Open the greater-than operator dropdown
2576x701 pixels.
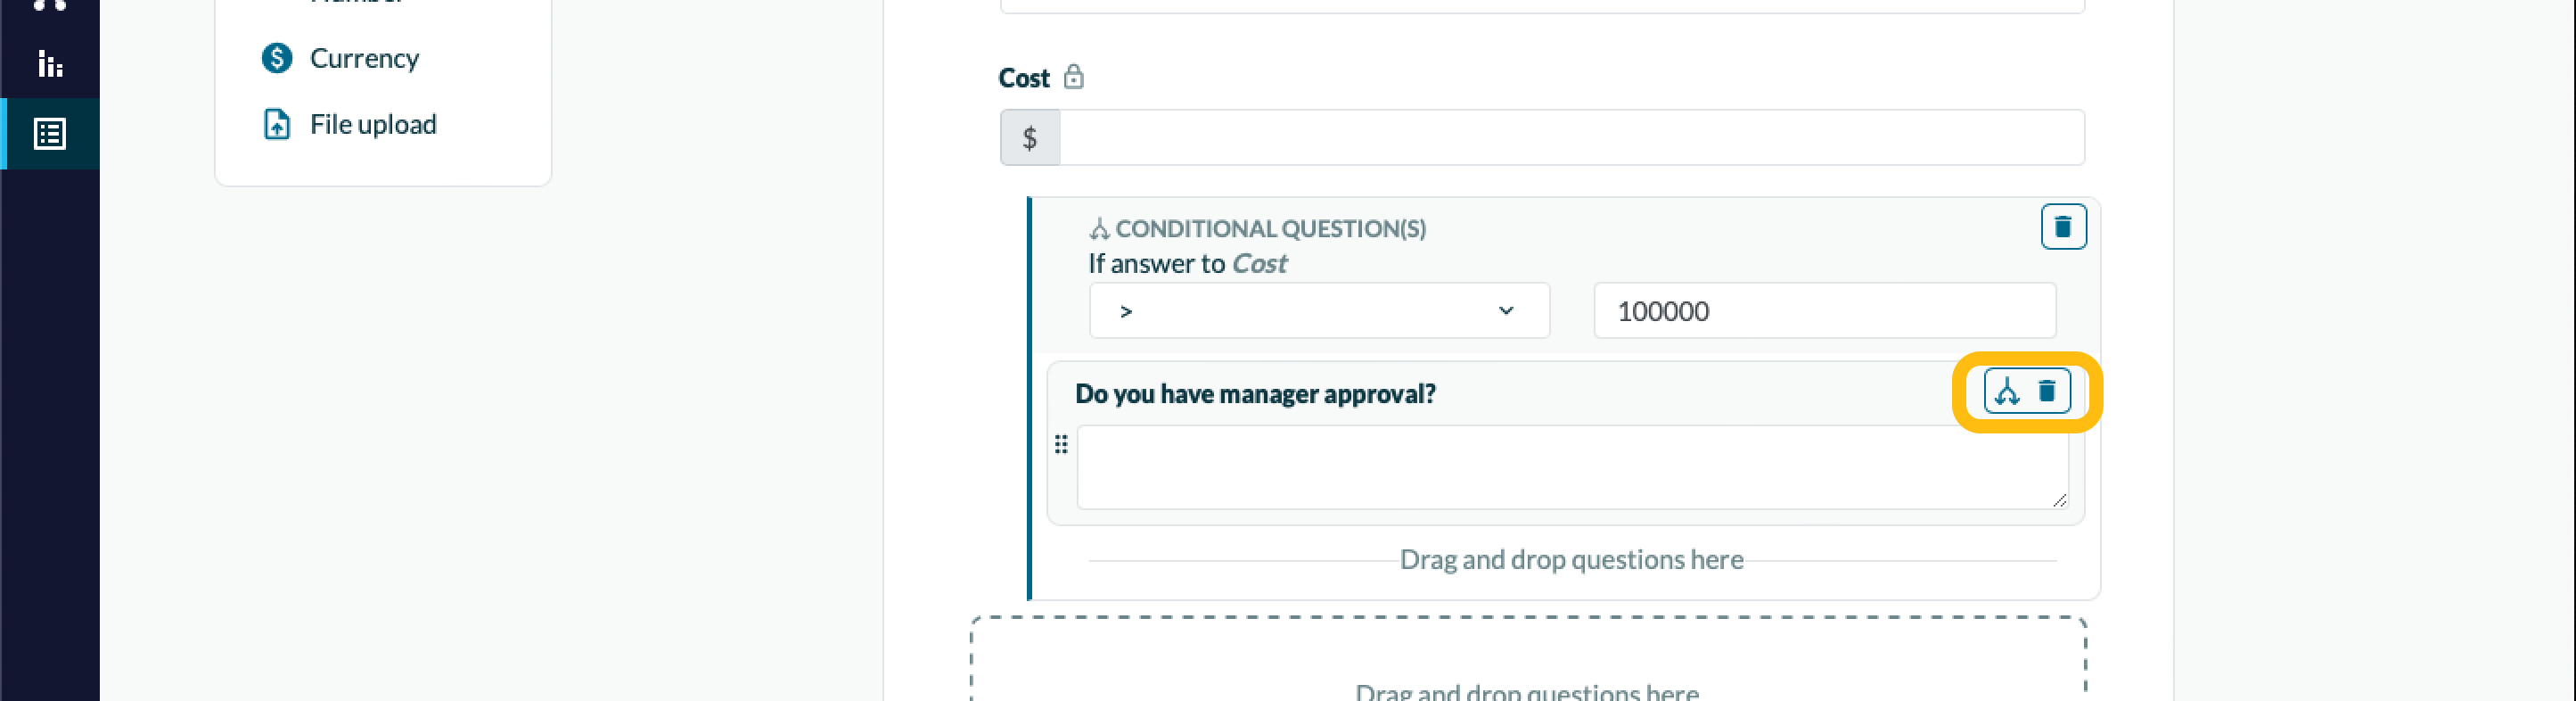[x=1318, y=311]
